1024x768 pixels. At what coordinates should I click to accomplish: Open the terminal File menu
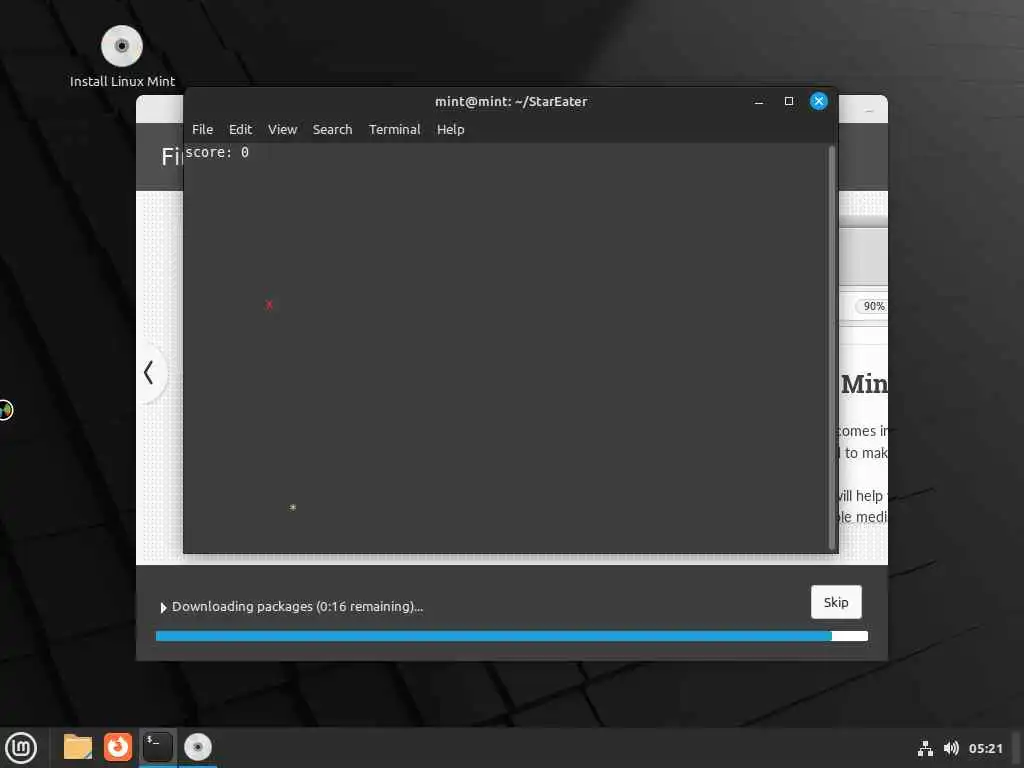click(x=202, y=129)
